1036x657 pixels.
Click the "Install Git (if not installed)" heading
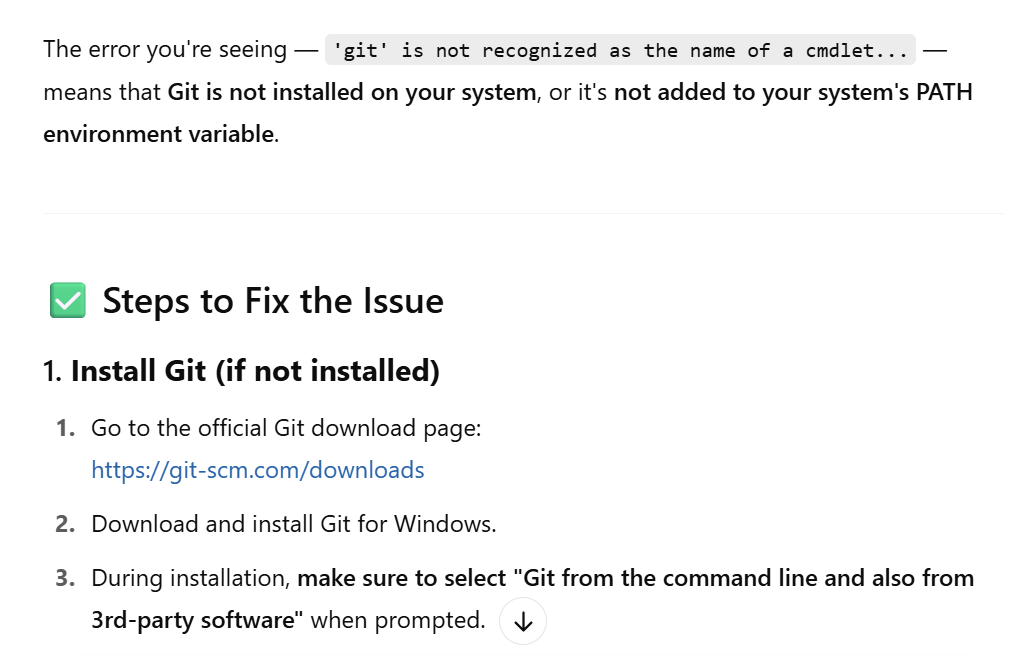[255, 371]
